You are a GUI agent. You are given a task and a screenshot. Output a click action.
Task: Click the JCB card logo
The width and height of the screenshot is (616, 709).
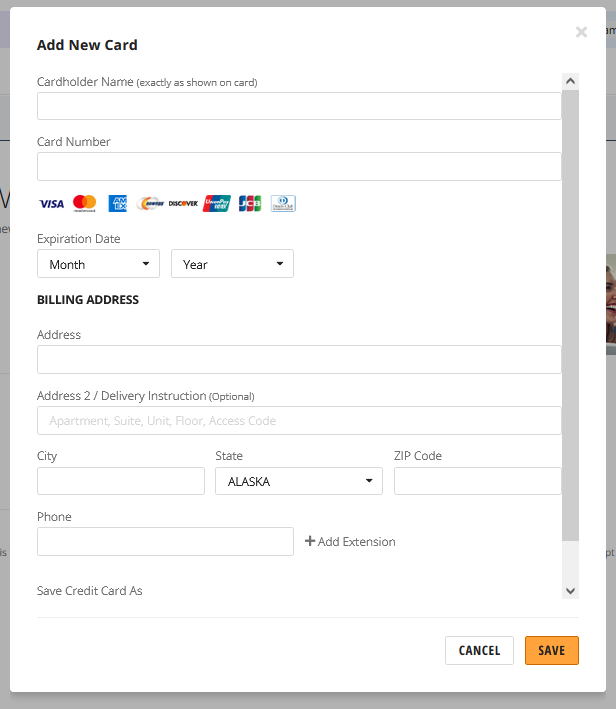(250, 203)
